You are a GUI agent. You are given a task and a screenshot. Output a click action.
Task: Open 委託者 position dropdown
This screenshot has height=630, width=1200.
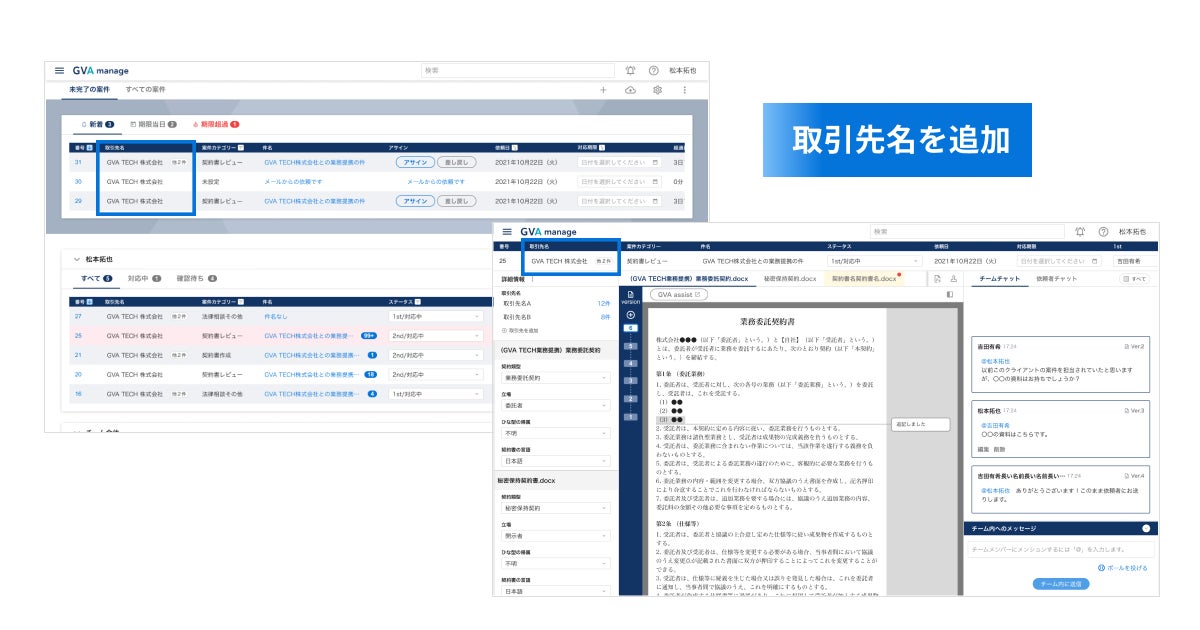[555, 406]
